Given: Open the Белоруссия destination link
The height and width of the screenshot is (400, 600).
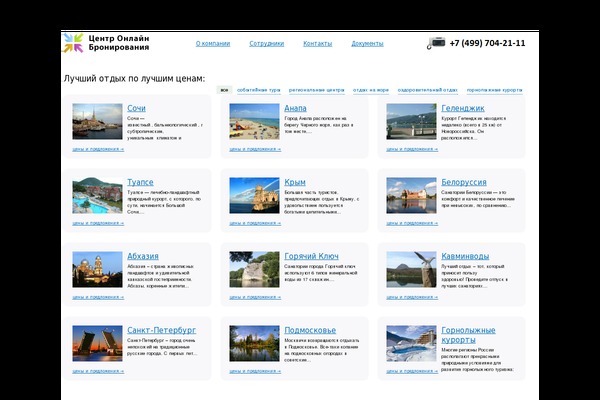Looking at the screenshot, I should [x=464, y=182].
